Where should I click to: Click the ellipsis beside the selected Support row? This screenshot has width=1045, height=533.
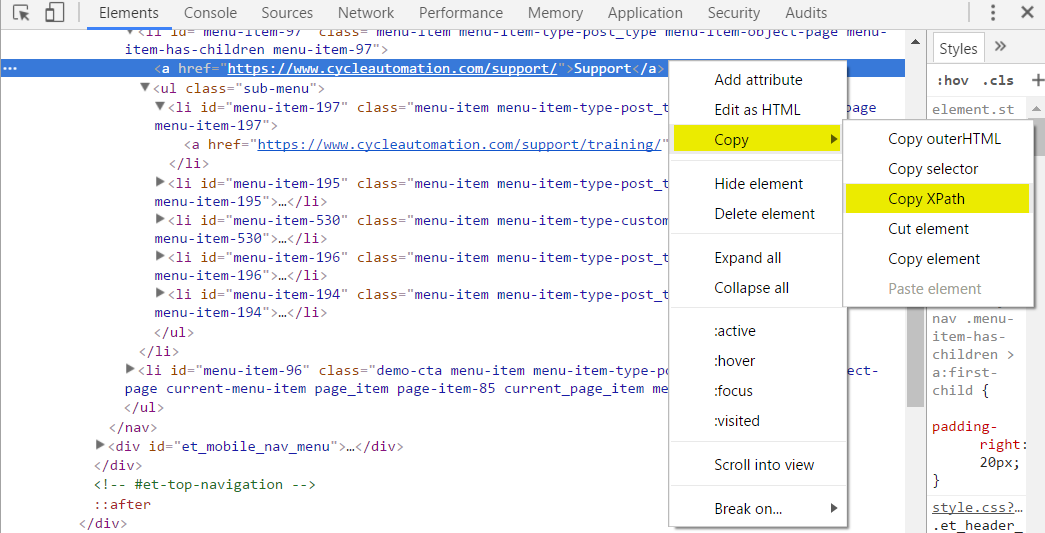[x=10, y=69]
